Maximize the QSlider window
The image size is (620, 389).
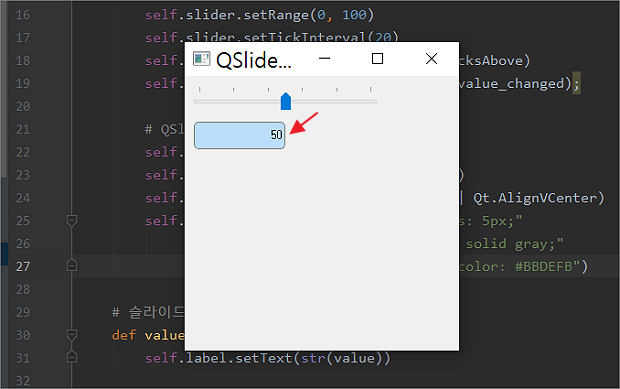pyautogui.click(x=378, y=59)
